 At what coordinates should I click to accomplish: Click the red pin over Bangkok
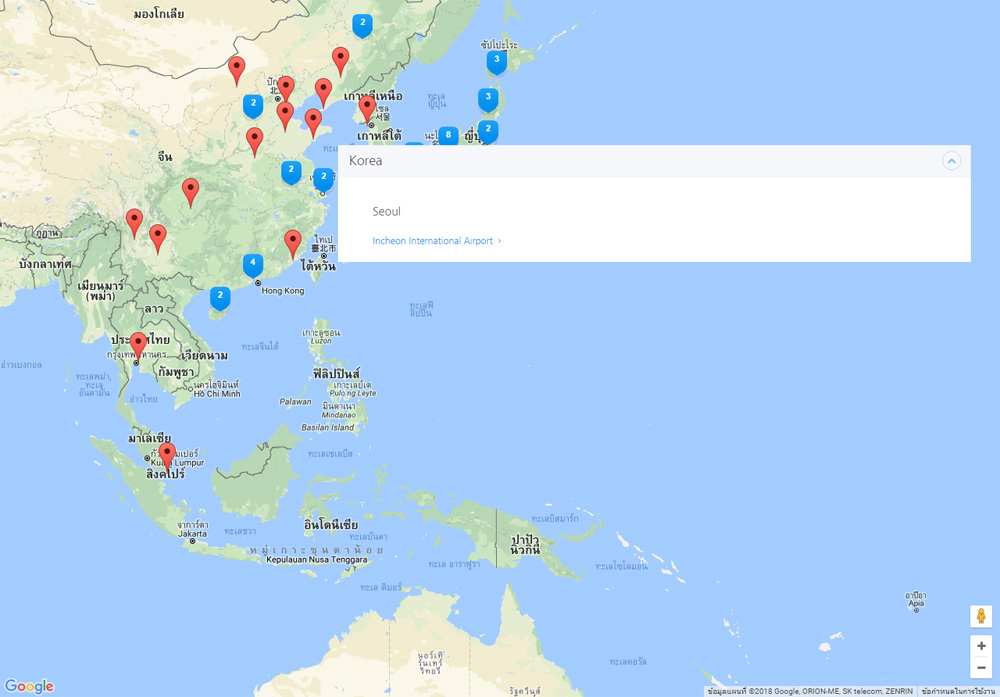click(139, 346)
